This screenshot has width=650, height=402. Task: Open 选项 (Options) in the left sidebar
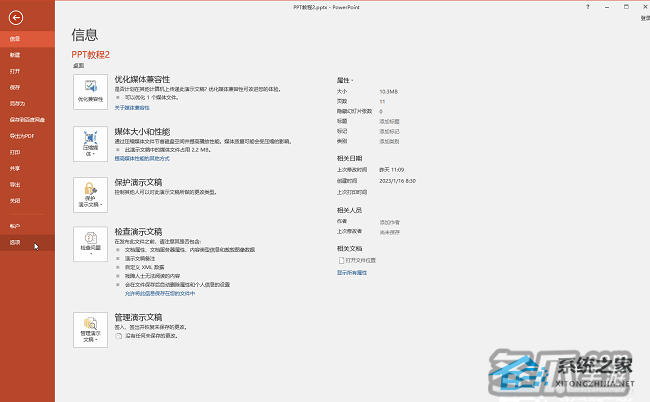tap(15, 242)
